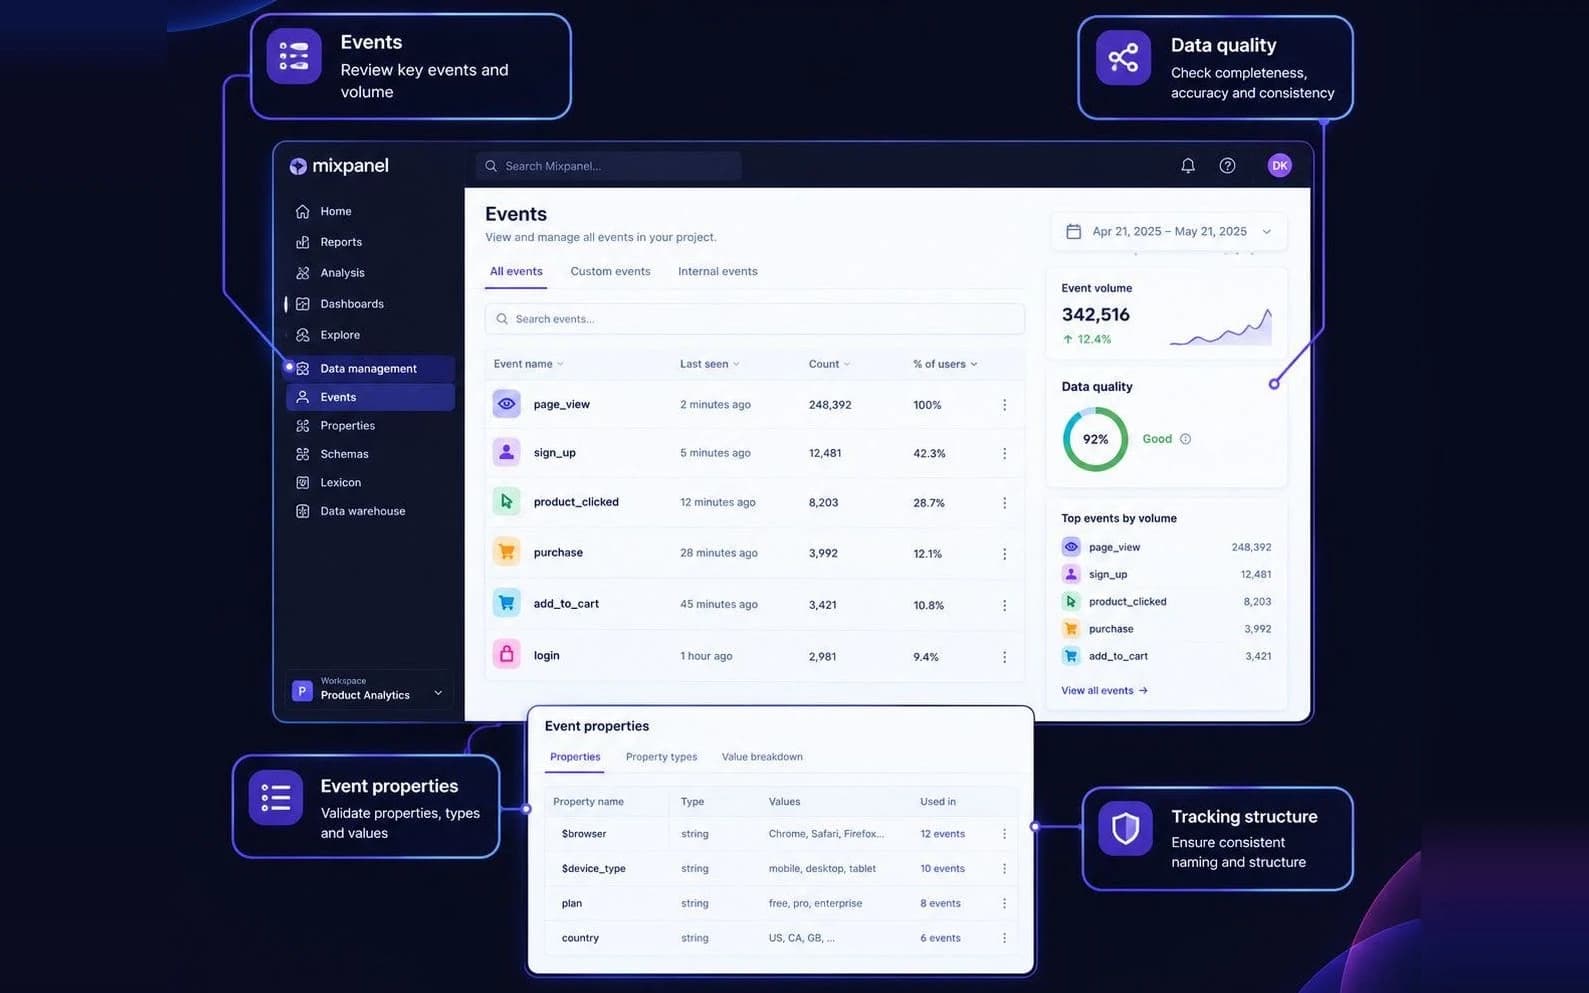
Task: Sort by Count column
Action: click(x=829, y=364)
